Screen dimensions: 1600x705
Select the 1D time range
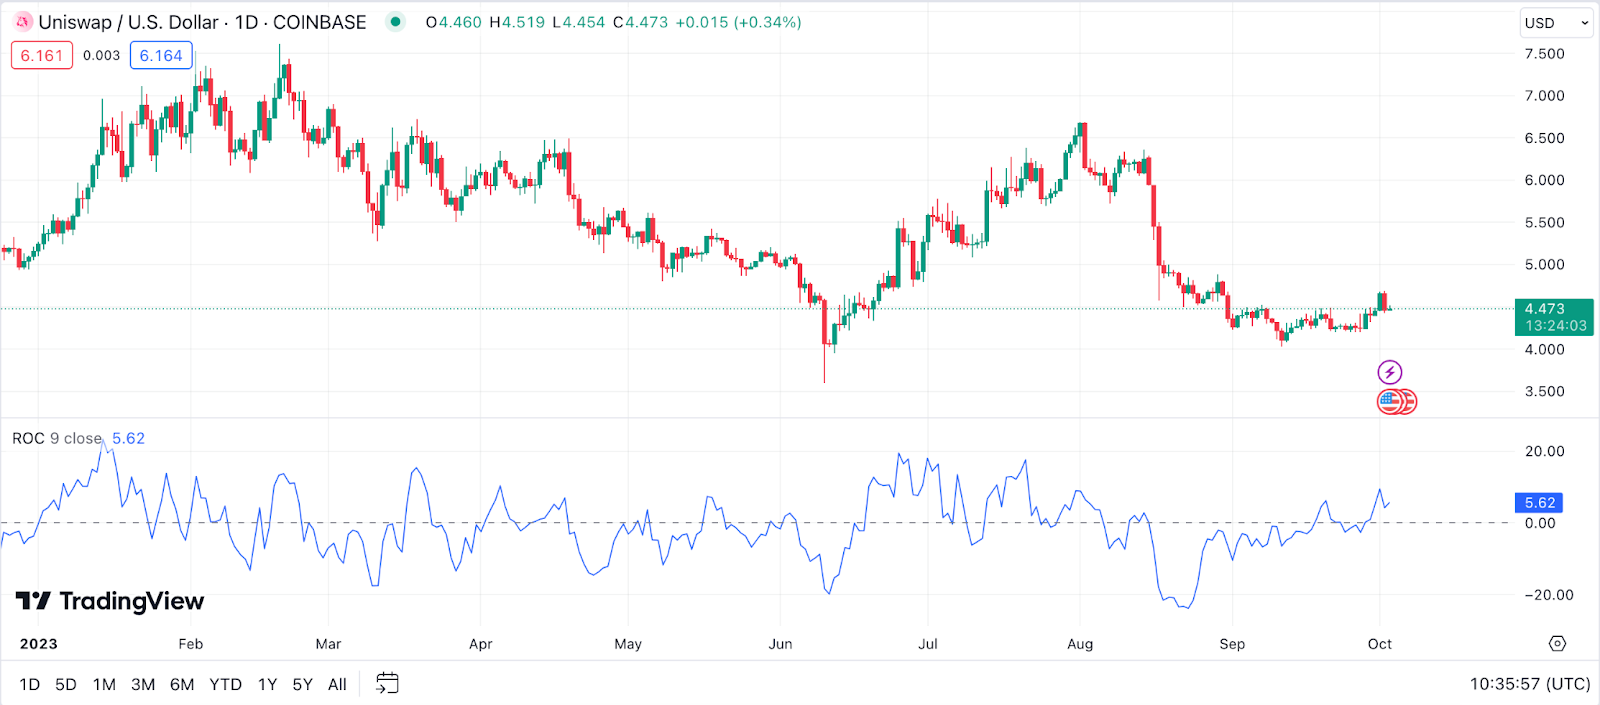(x=30, y=685)
